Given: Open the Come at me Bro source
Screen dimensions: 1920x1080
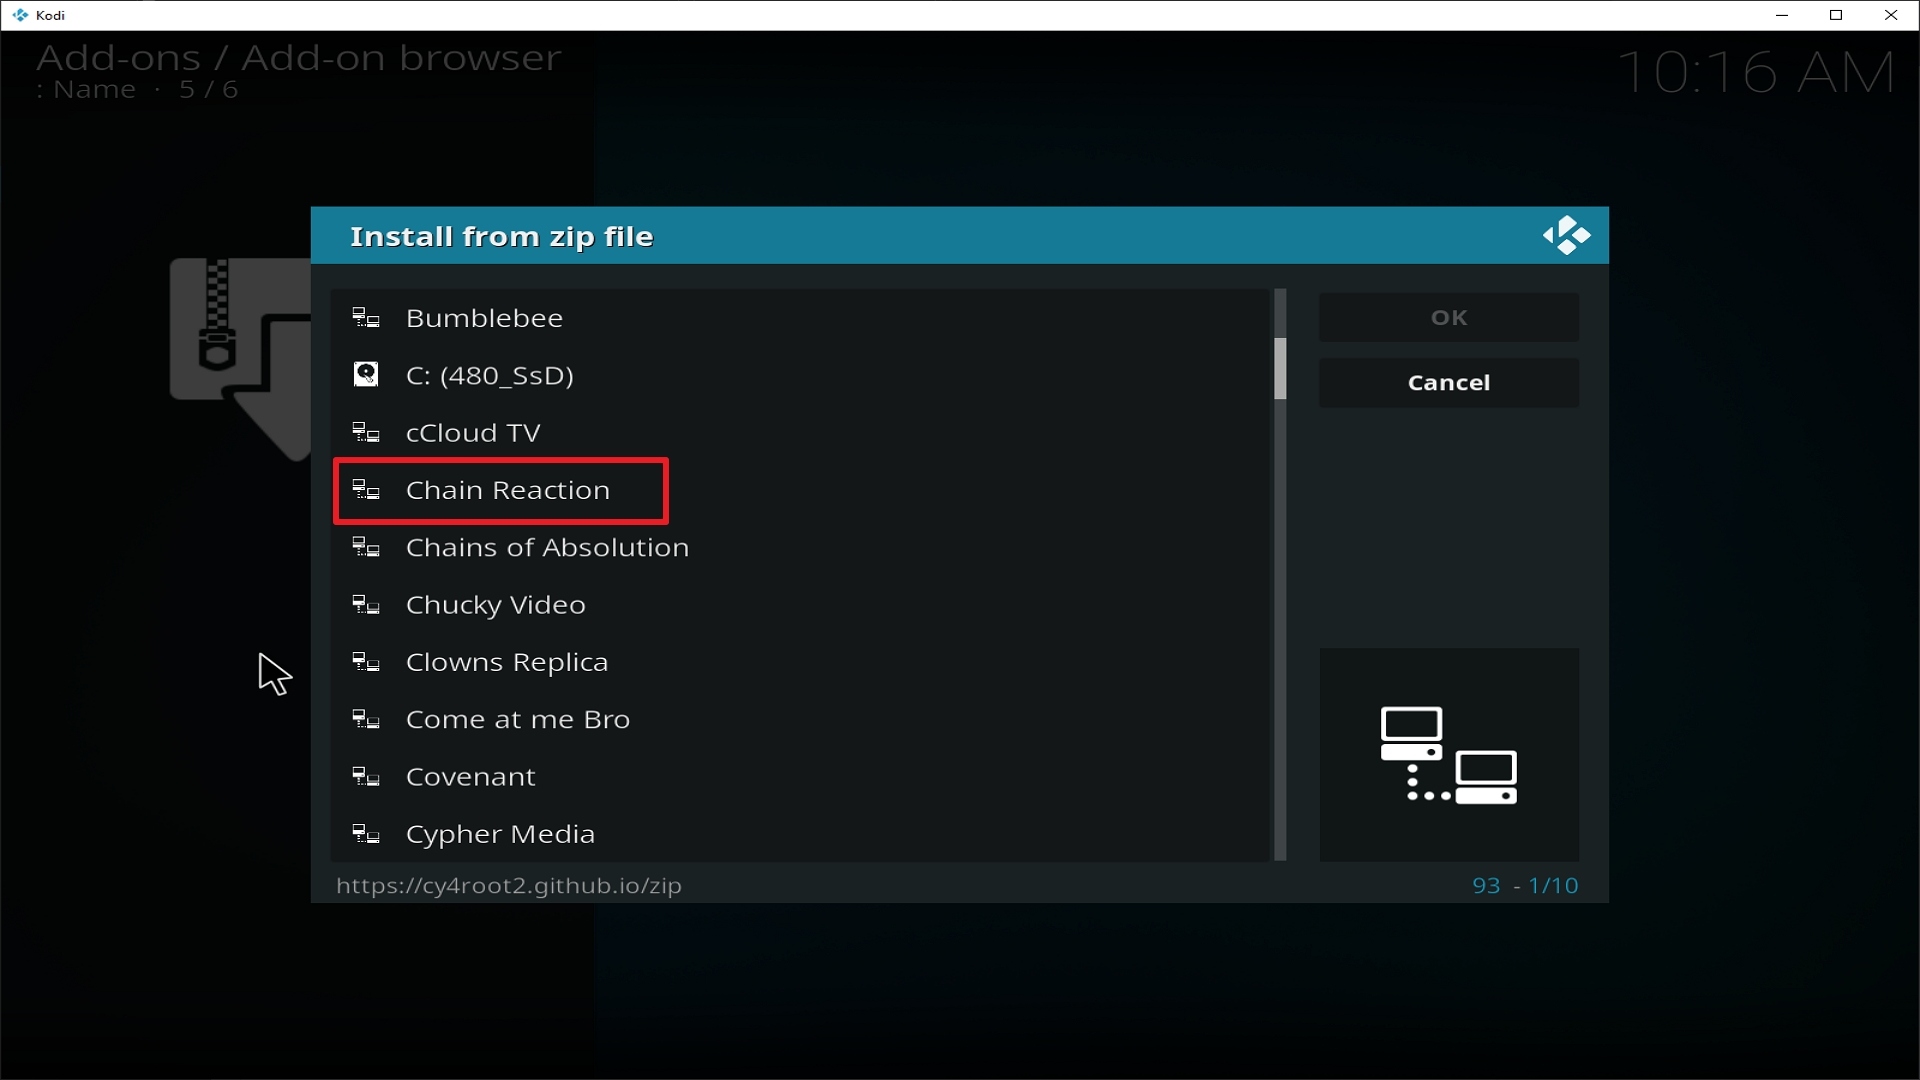Looking at the screenshot, I should [x=801, y=719].
